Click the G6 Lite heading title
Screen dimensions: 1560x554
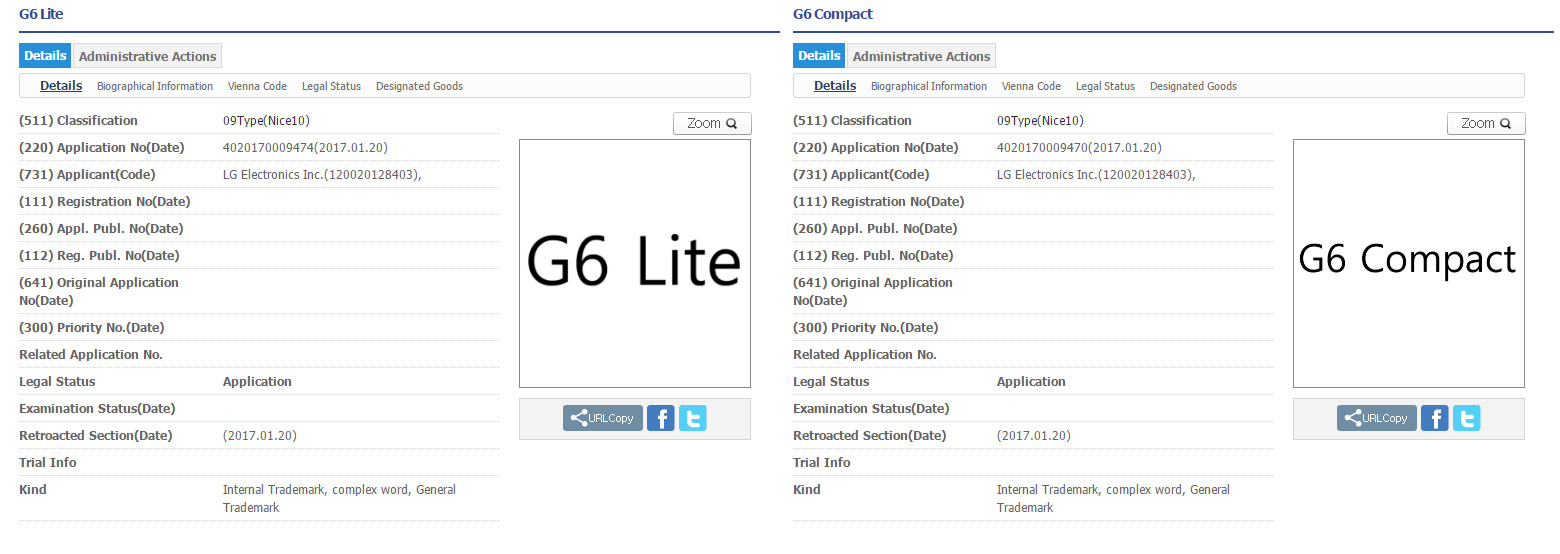[x=42, y=14]
